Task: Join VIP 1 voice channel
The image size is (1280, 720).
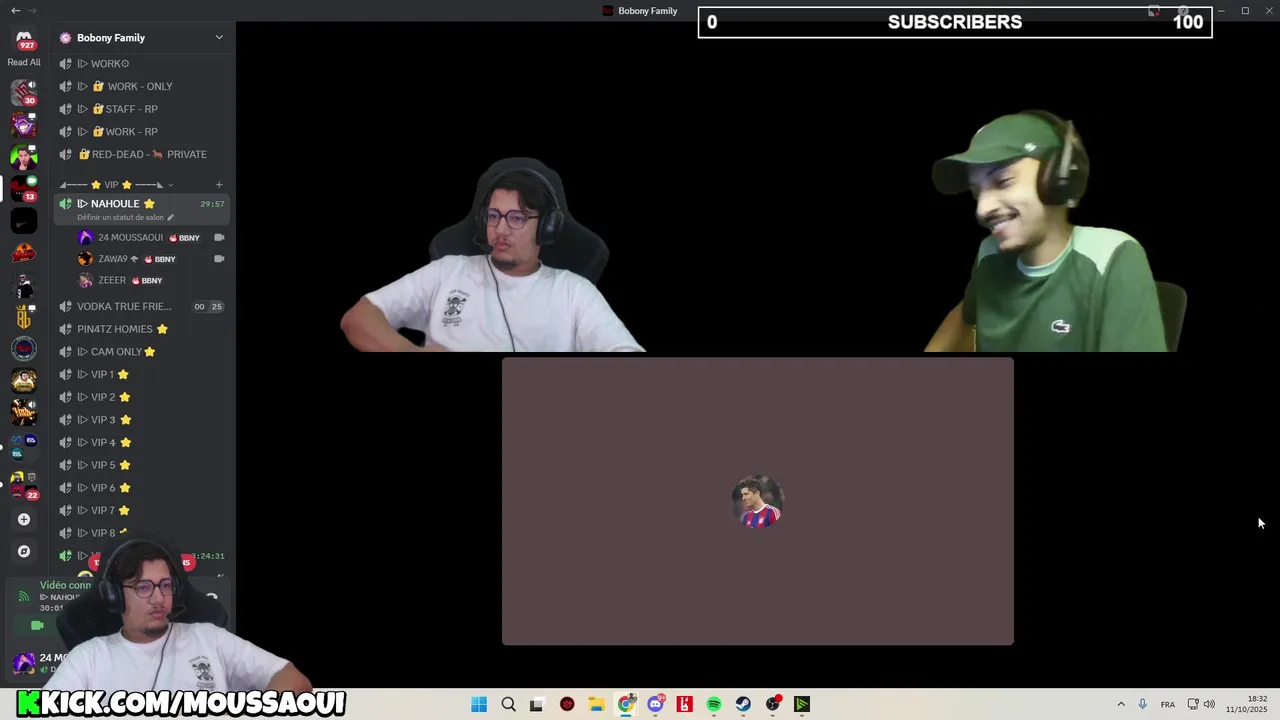Action: [x=141, y=374]
